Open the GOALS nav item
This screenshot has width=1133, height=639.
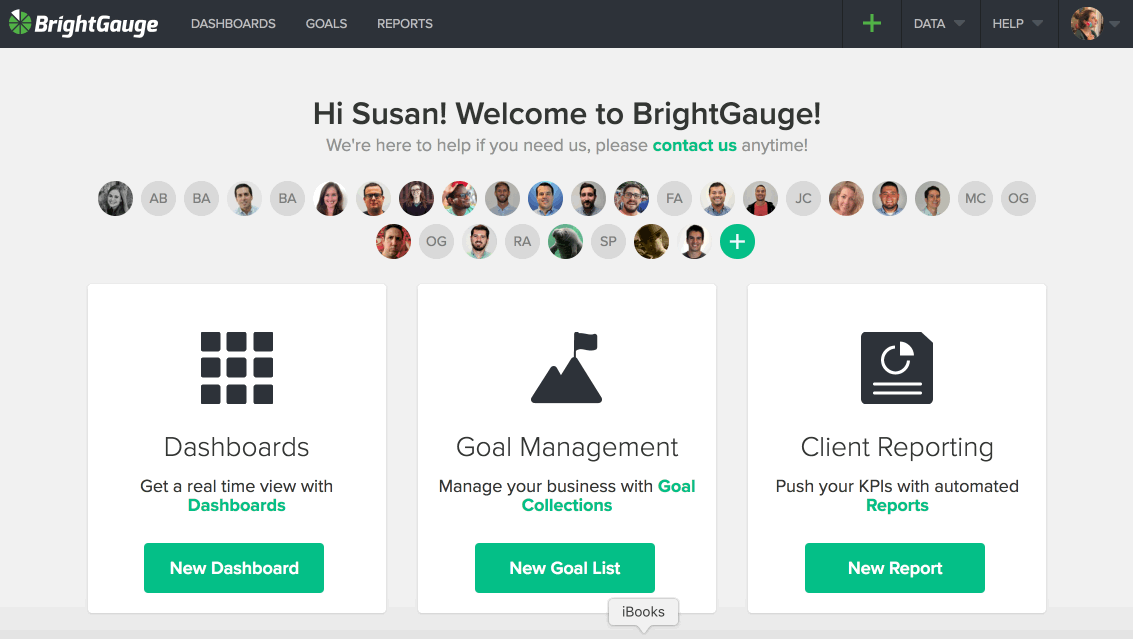point(327,24)
